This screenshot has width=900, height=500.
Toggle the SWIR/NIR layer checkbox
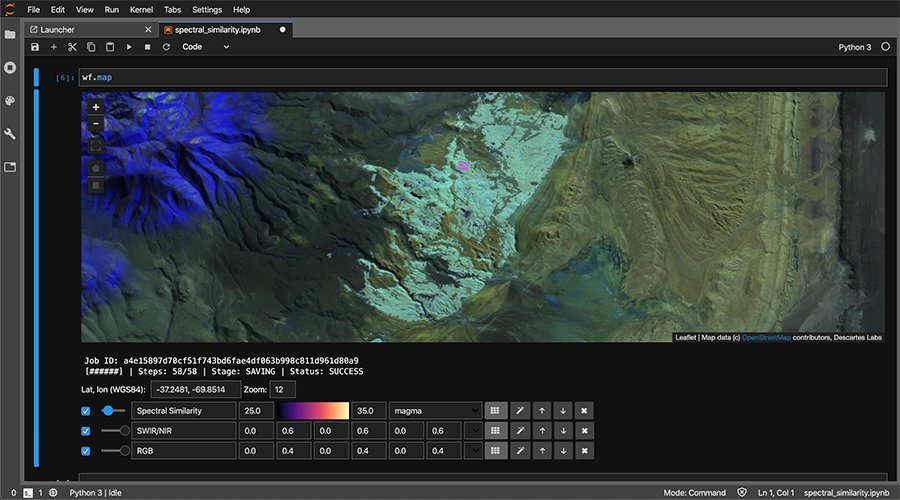coord(86,431)
